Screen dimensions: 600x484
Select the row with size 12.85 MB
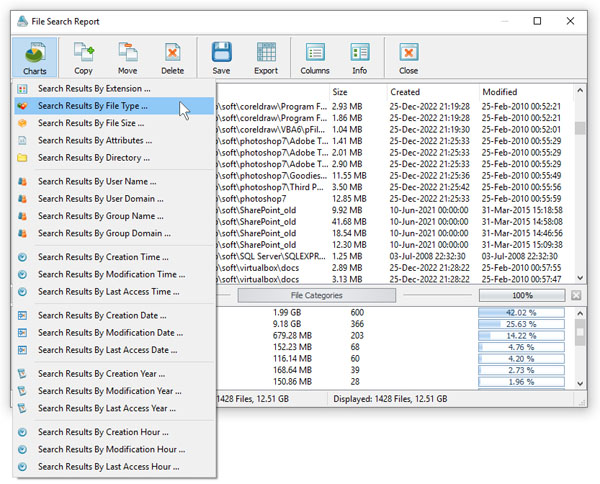[x=395, y=199]
